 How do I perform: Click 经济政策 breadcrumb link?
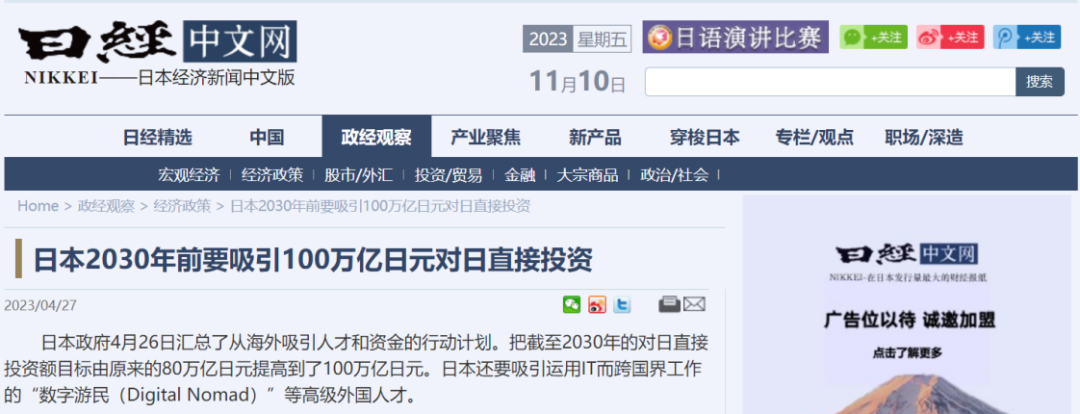pyautogui.click(x=183, y=206)
